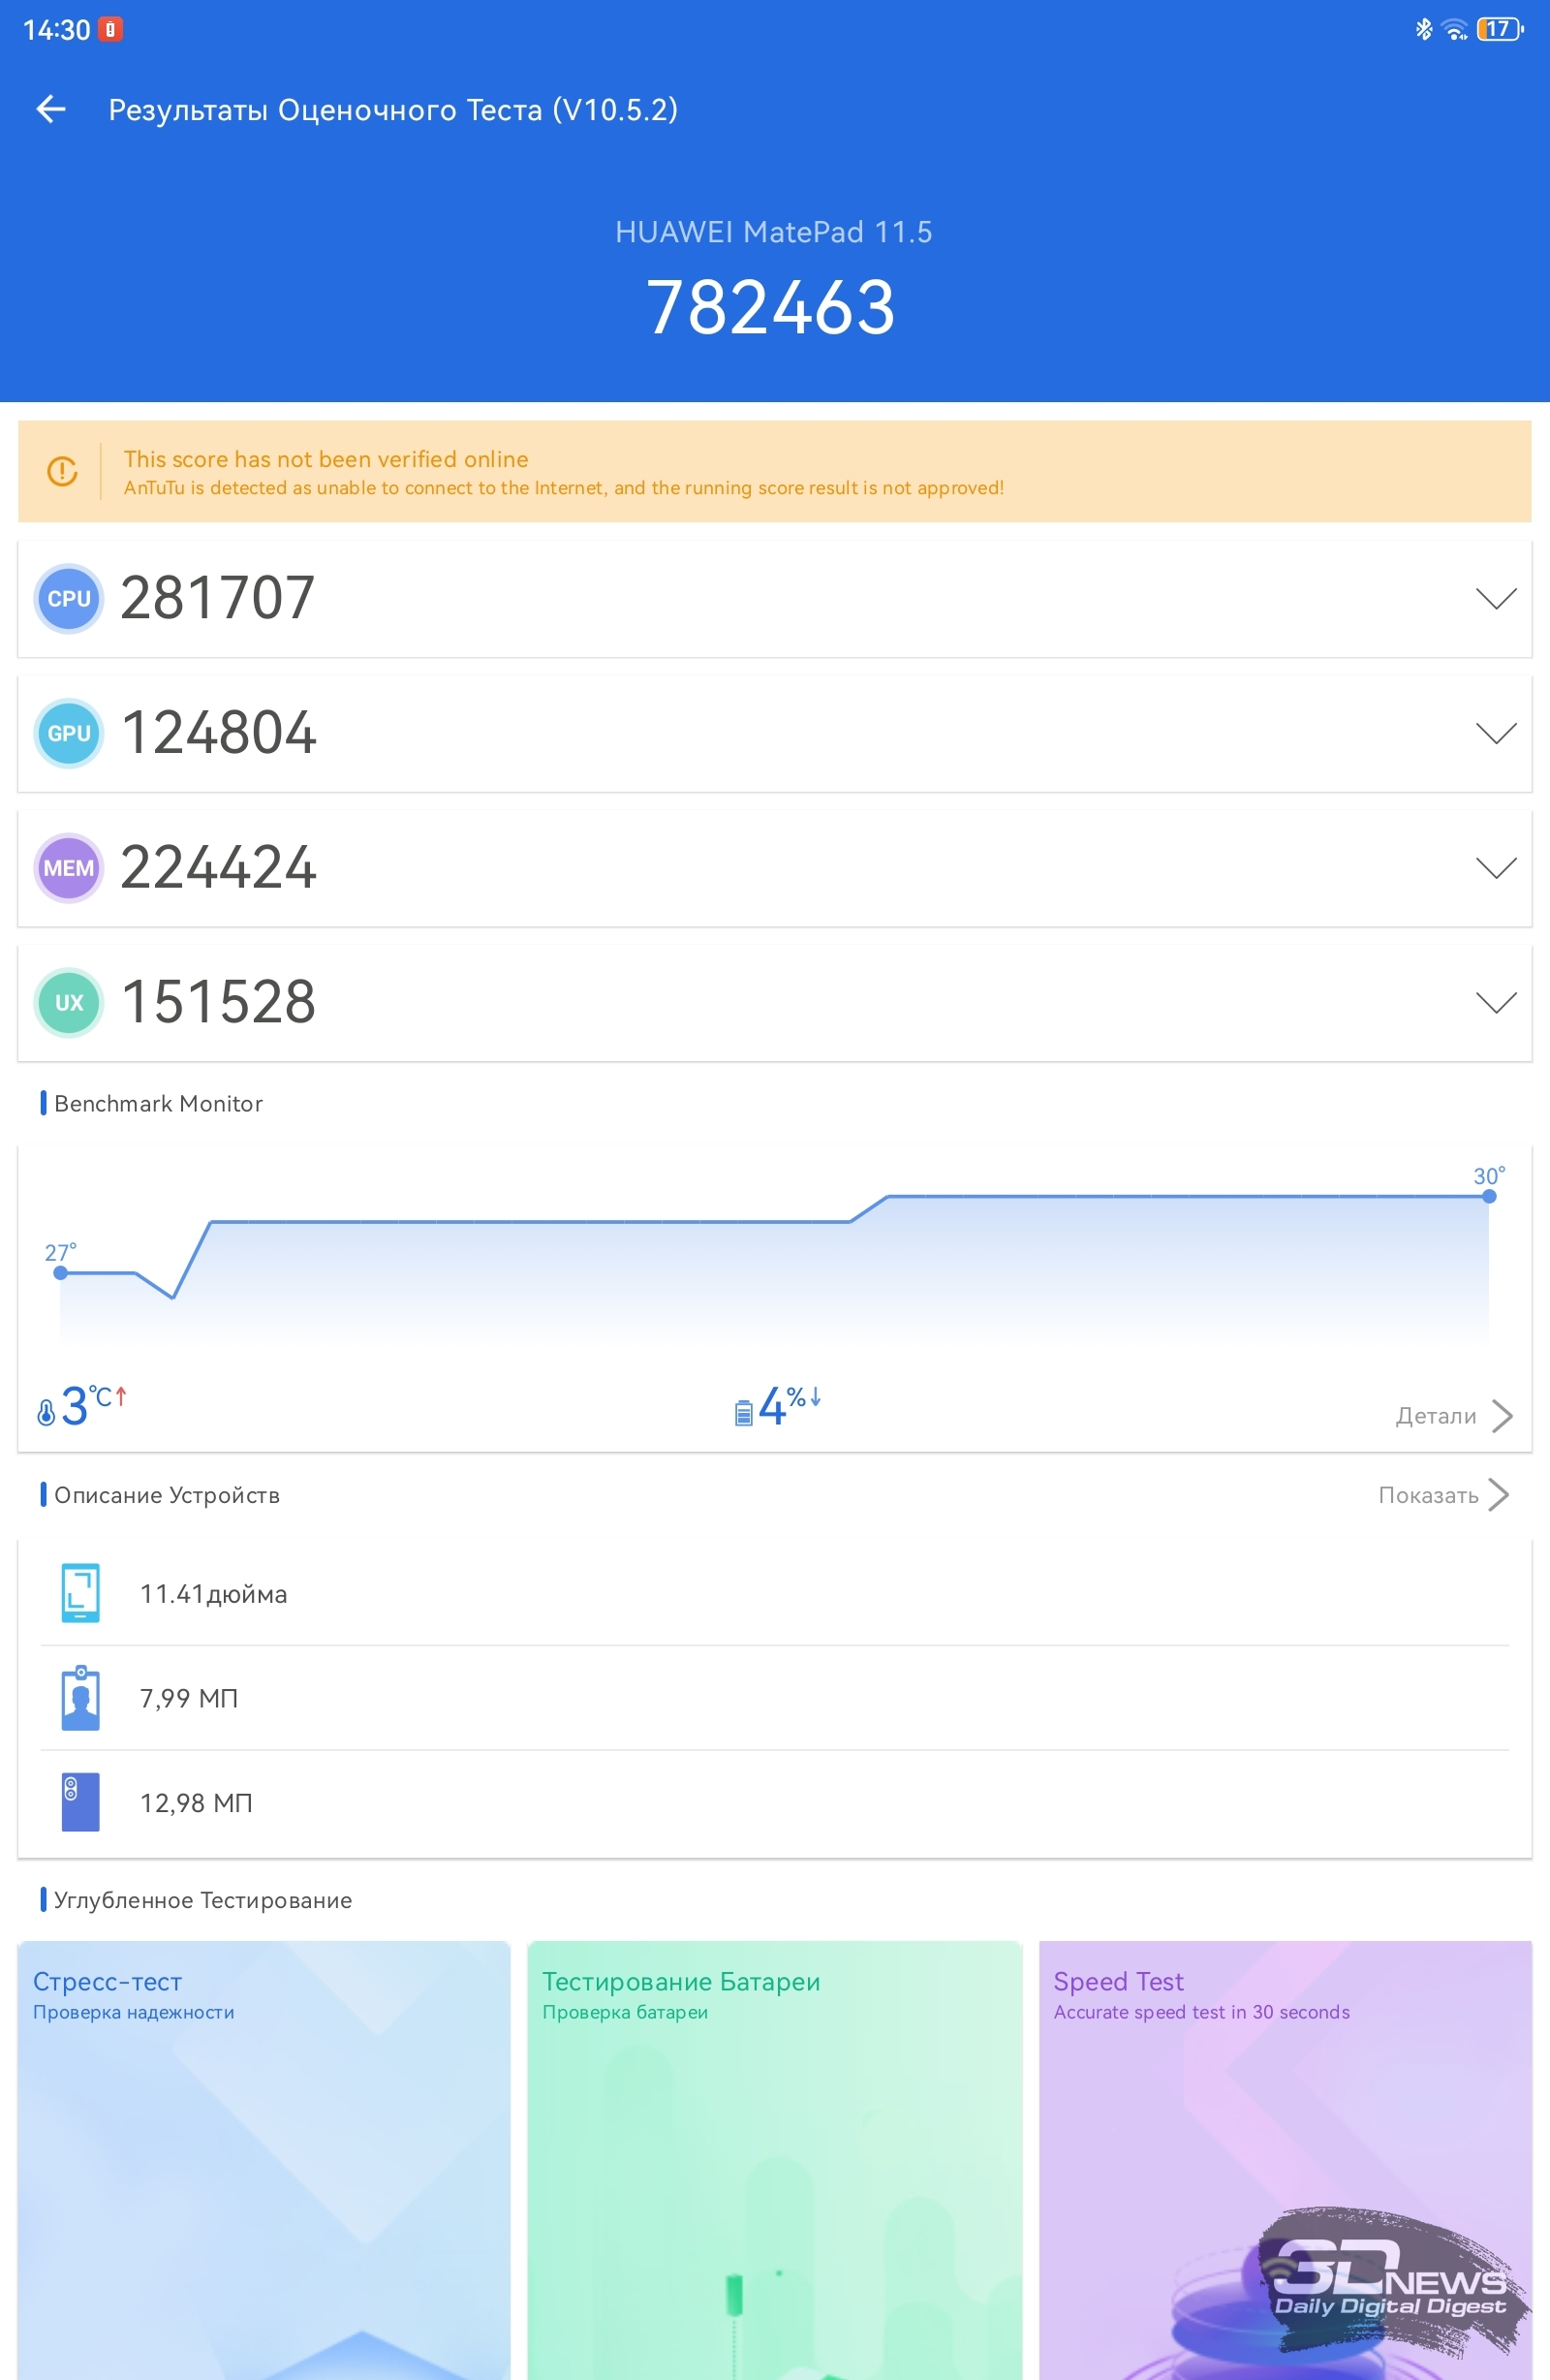Tap the rear camera icon
Viewport: 1550px width, 2380px height.
click(x=80, y=1802)
